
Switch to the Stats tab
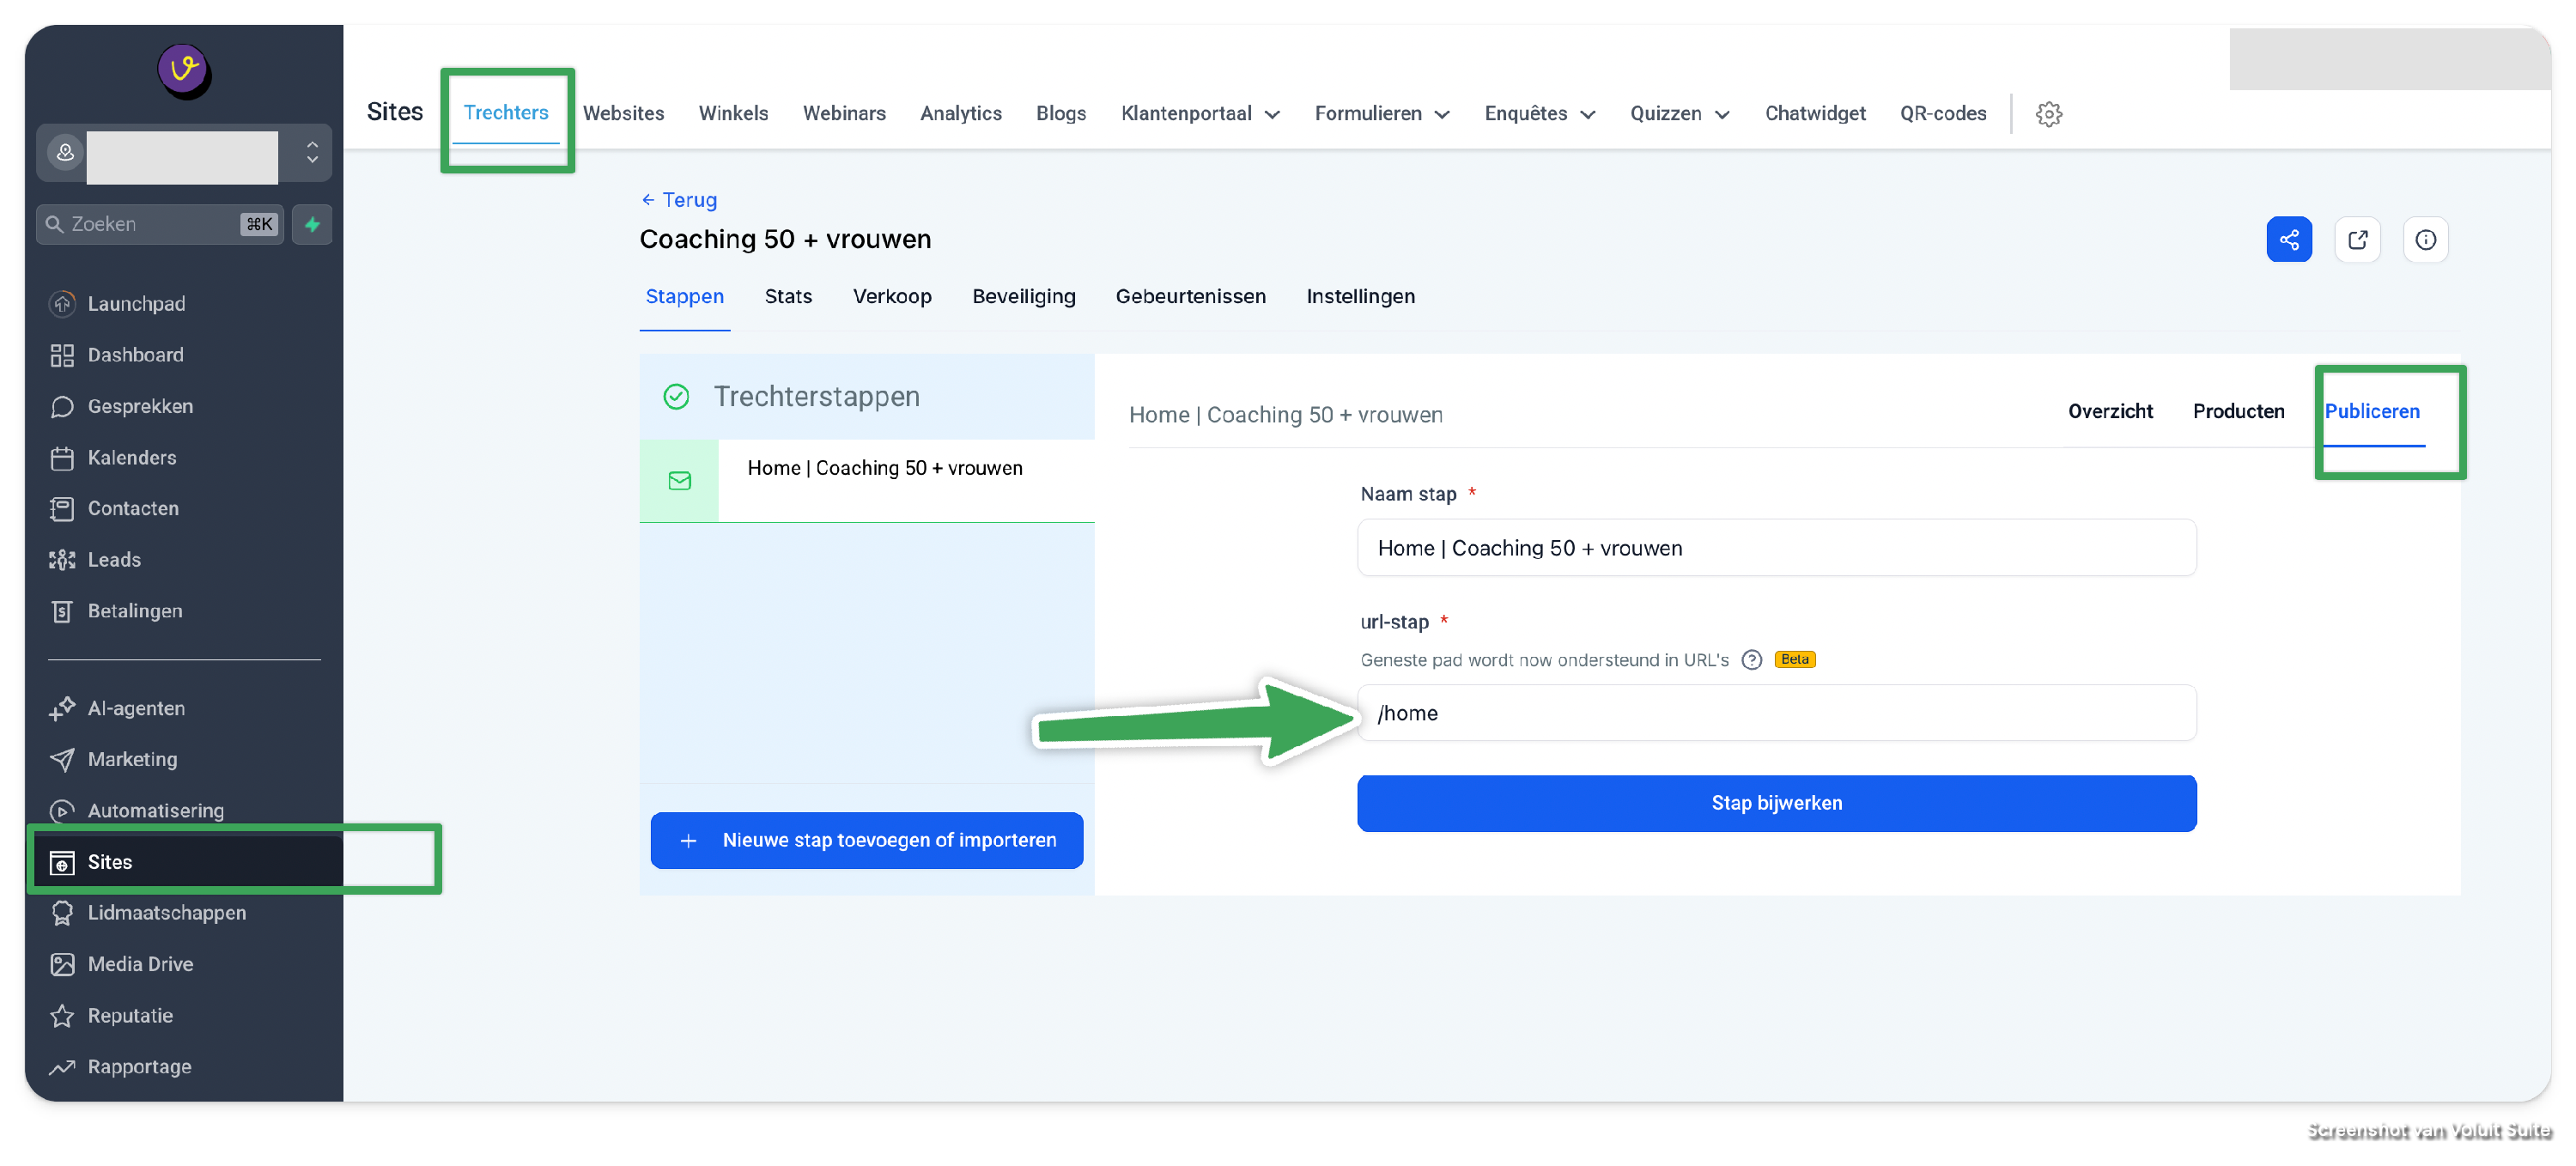click(788, 296)
